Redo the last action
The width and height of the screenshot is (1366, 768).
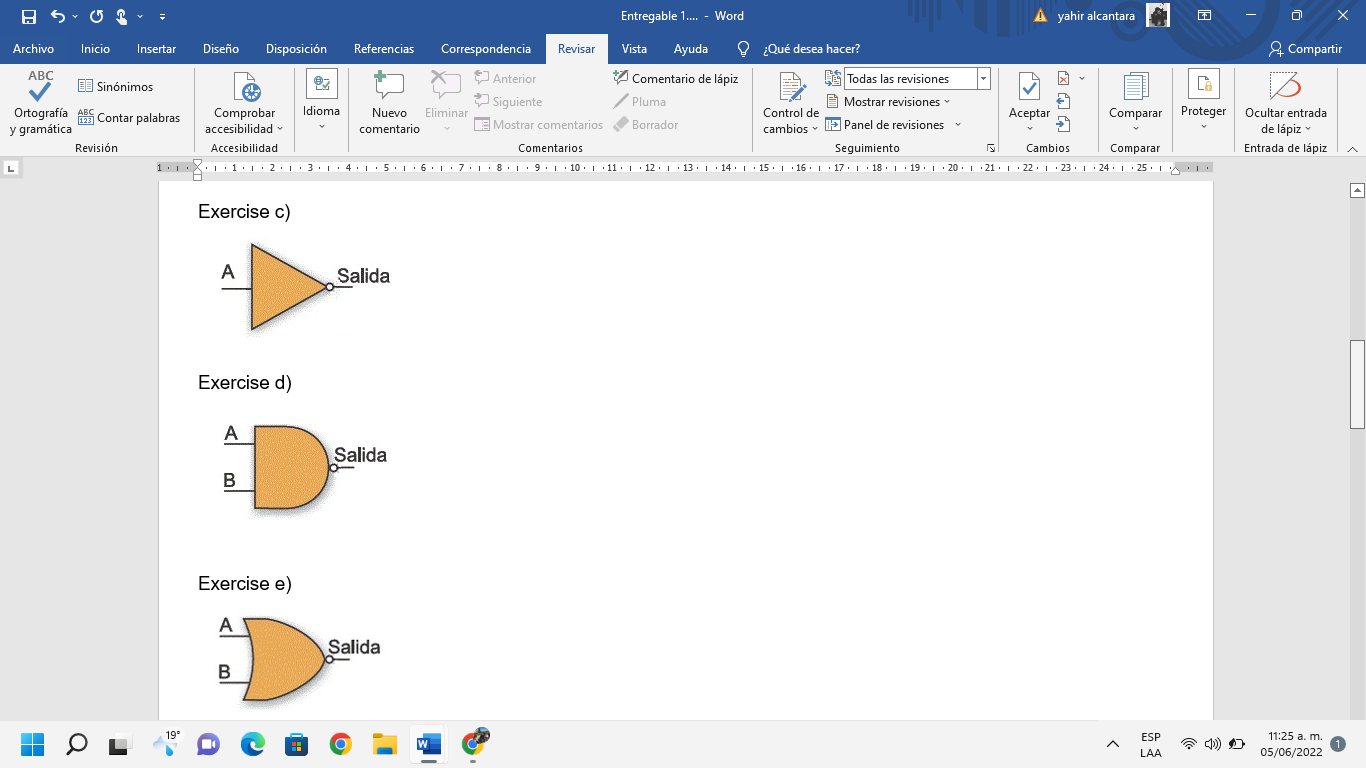click(x=97, y=16)
